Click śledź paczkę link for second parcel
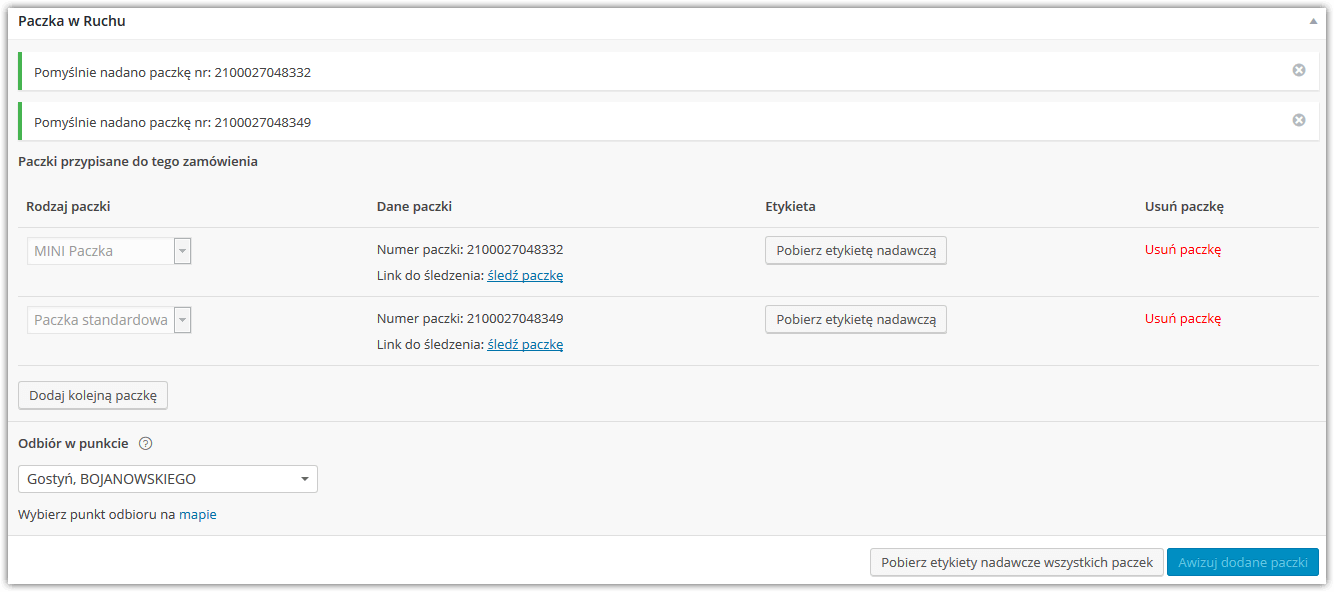The width and height of the screenshot is (1334, 592). click(525, 344)
